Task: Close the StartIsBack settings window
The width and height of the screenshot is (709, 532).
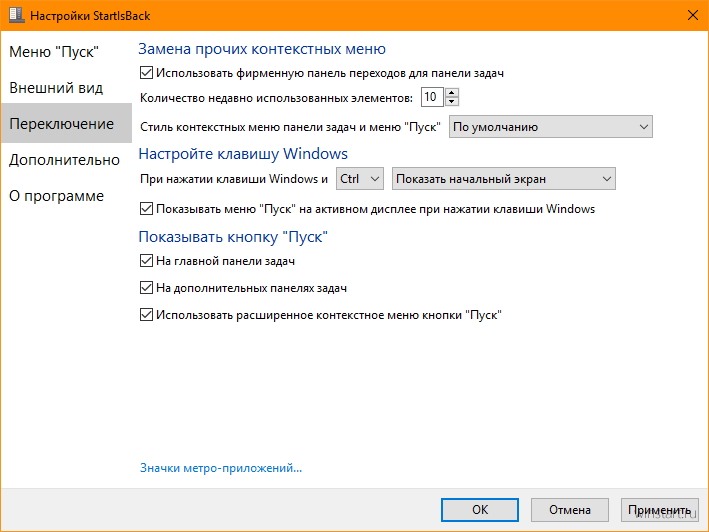Action: tap(692, 15)
